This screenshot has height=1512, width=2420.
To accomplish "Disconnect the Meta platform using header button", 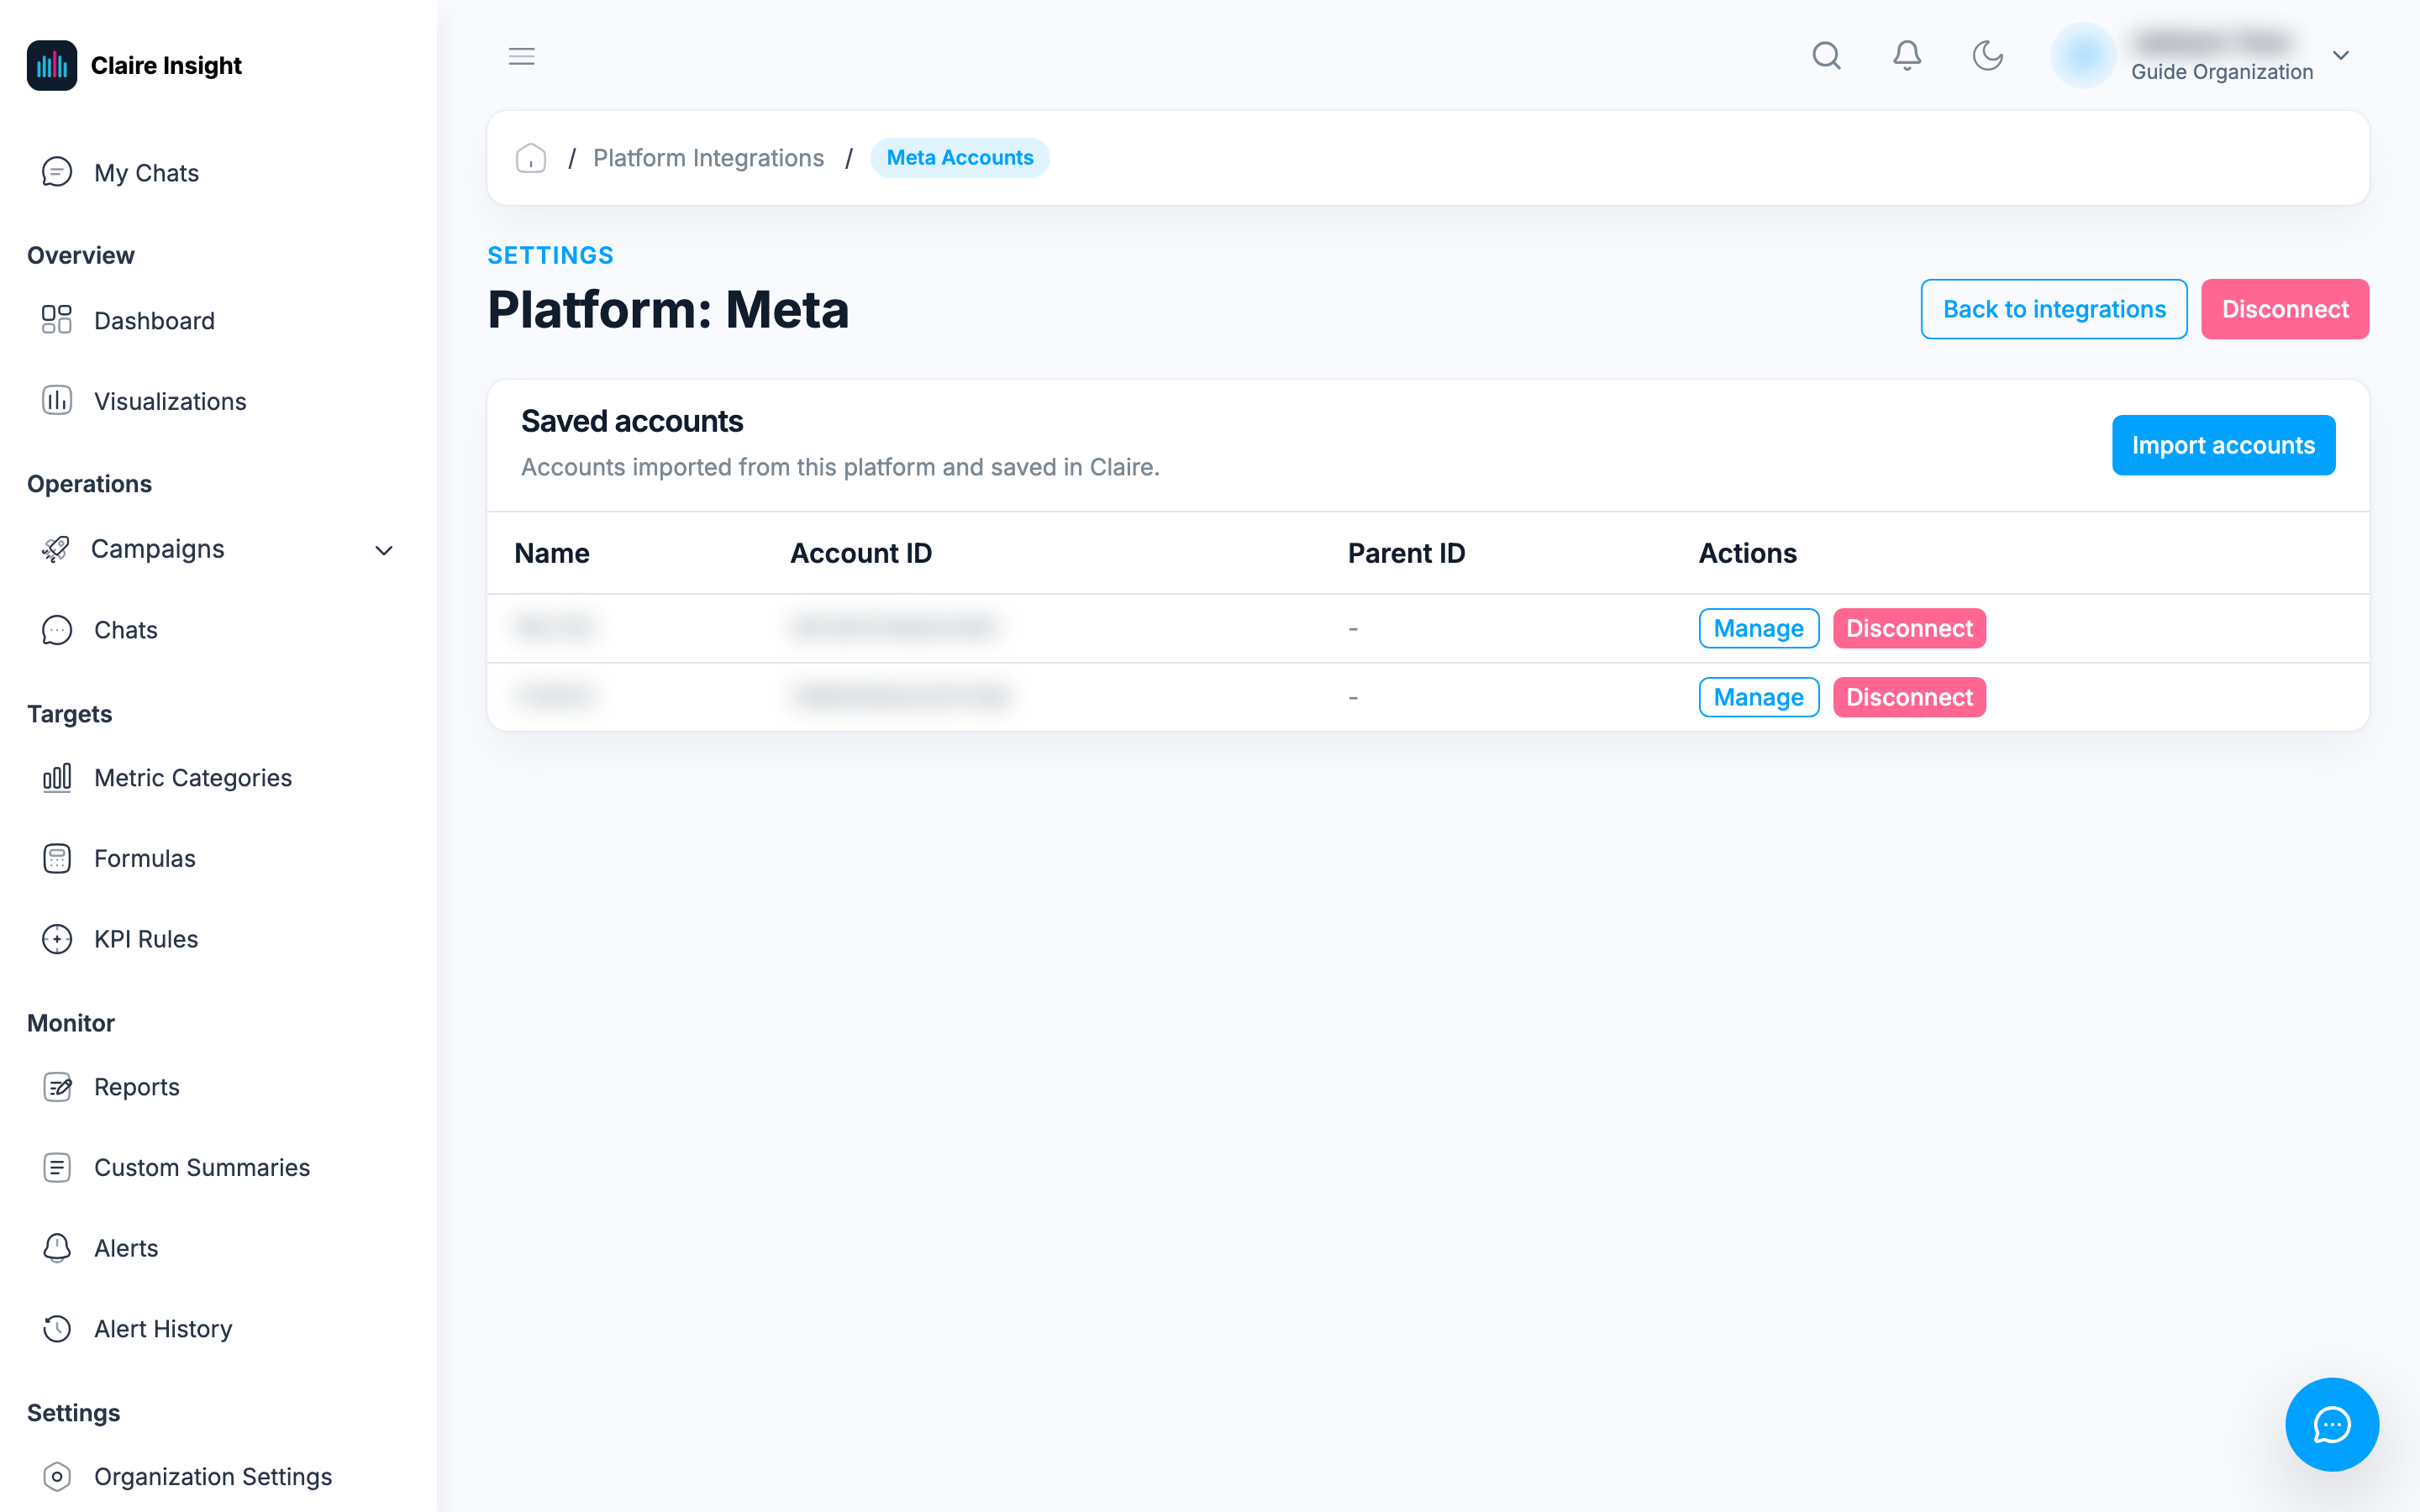I will click(x=2285, y=309).
